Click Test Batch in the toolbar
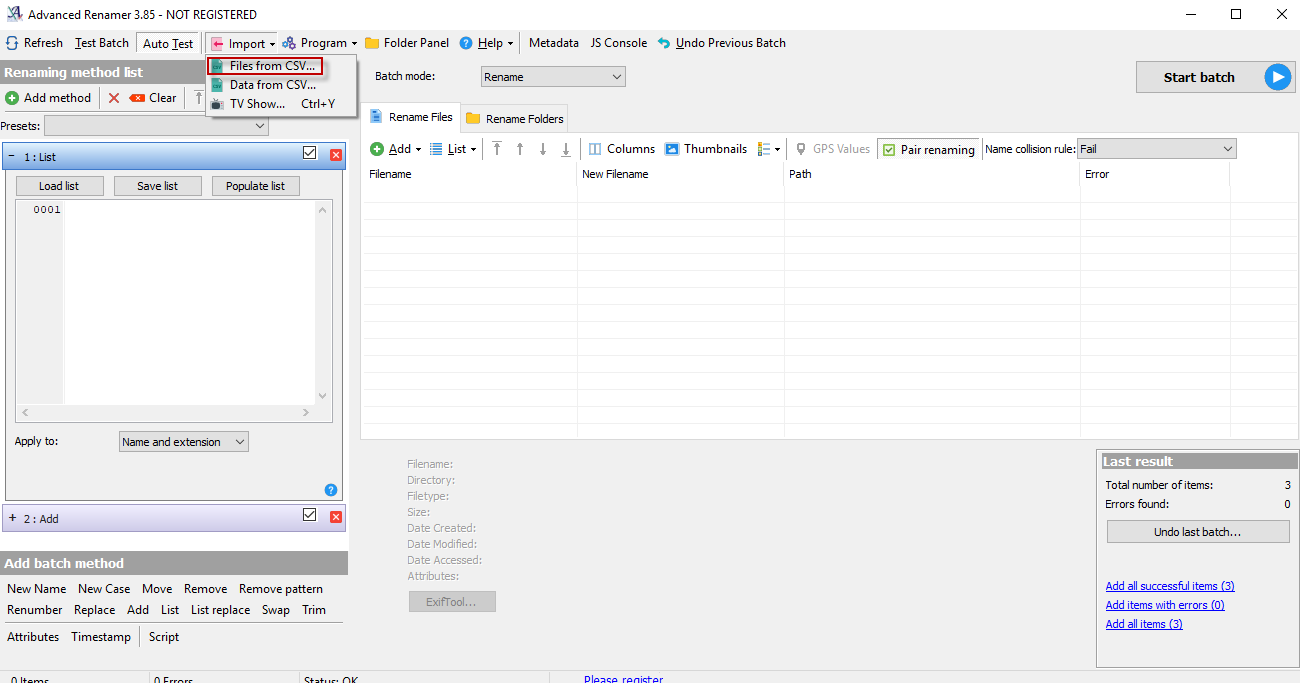Image resolution: width=1300 pixels, height=683 pixels. [x=102, y=43]
